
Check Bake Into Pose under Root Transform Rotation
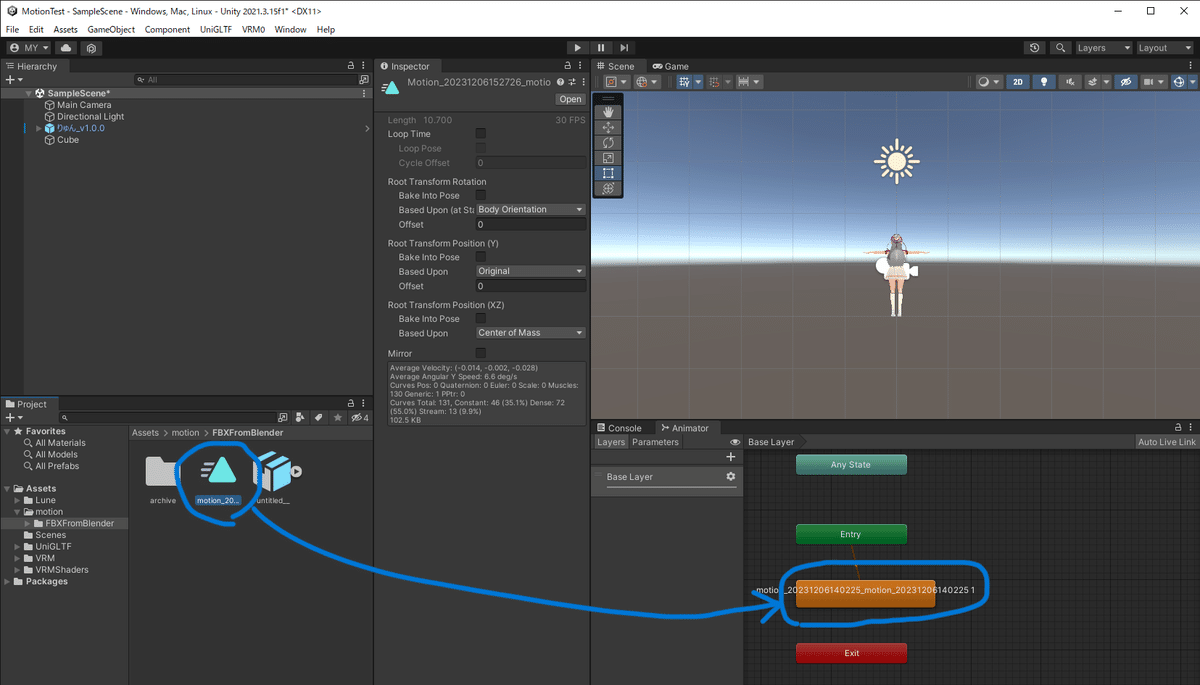pos(481,196)
